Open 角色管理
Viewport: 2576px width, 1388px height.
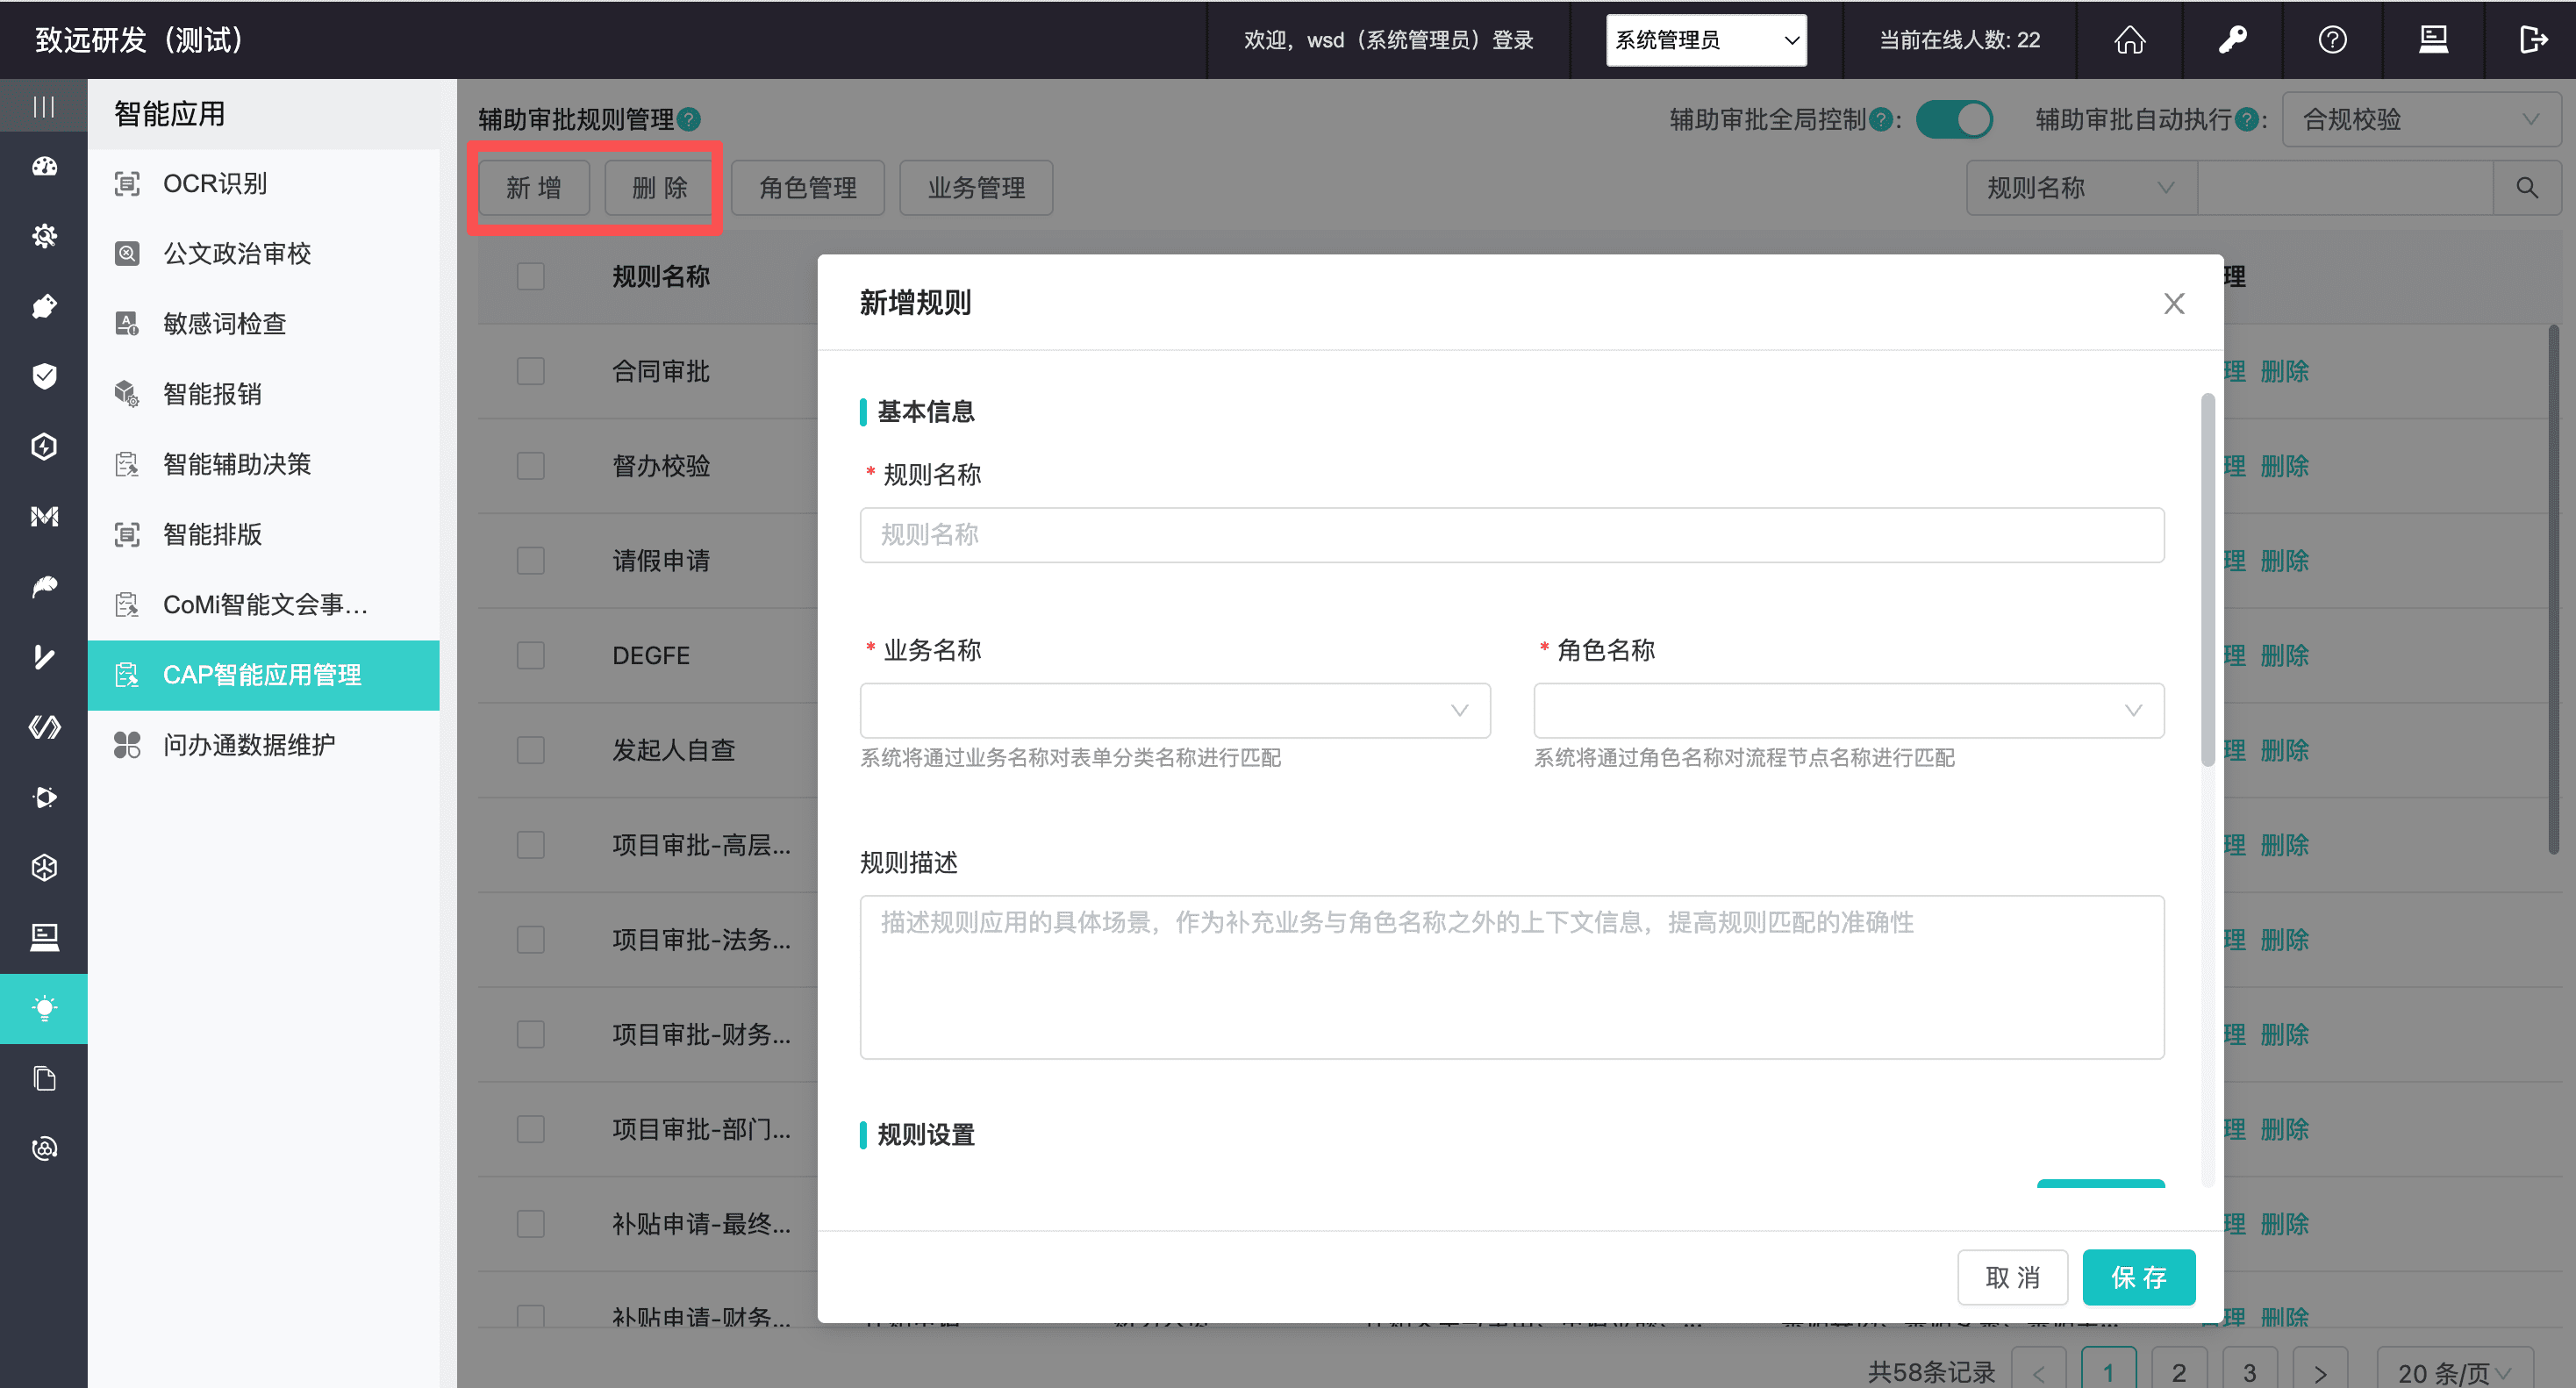[808, 188]
